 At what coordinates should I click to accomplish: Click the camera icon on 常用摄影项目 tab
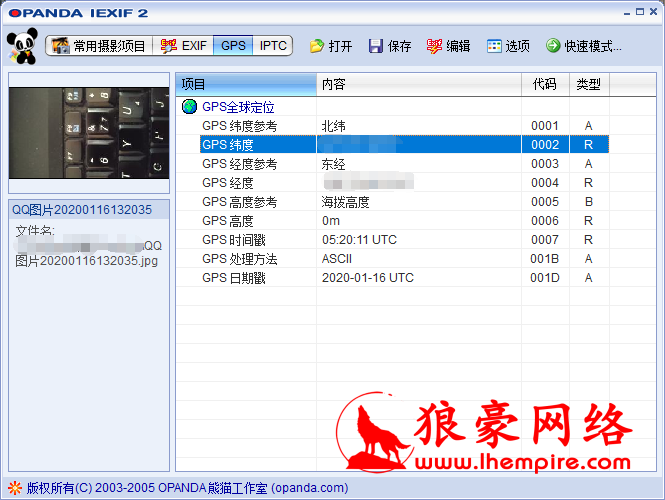pyautogui.click(x=60, y=46)
